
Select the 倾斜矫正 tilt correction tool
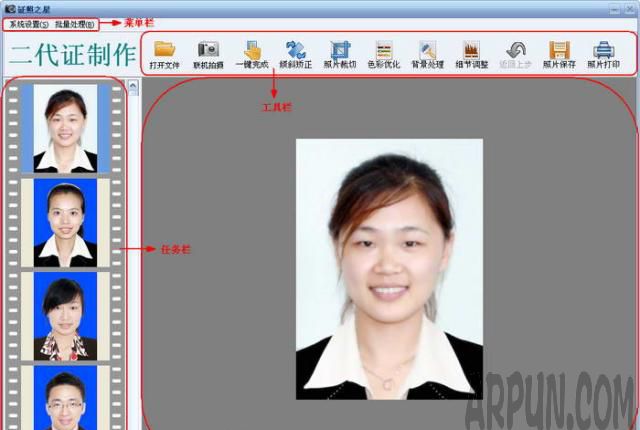(x=296, y=53)
